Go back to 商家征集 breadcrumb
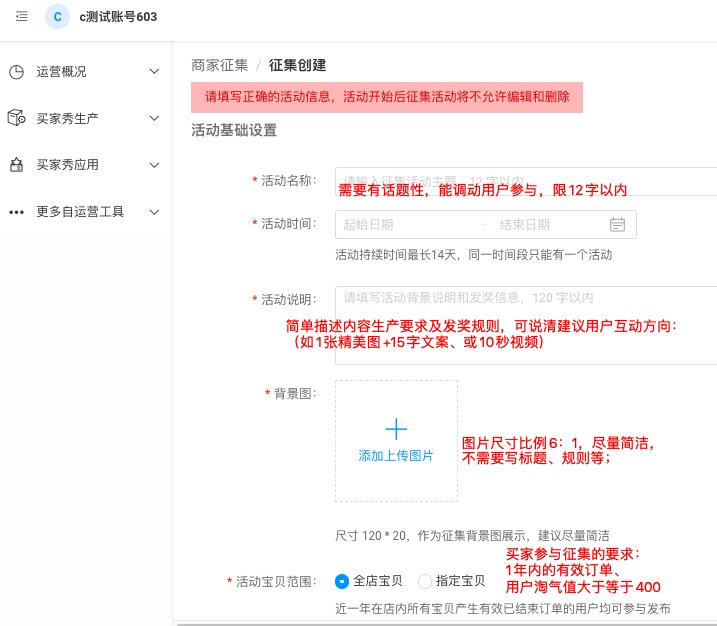The image size is (717, 626). pos(219,65)
